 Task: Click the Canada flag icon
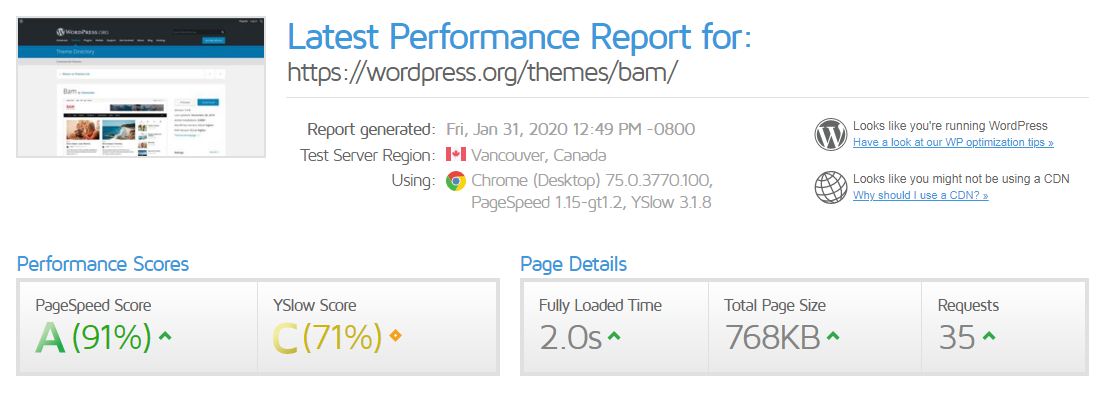(x=455, y=154)
